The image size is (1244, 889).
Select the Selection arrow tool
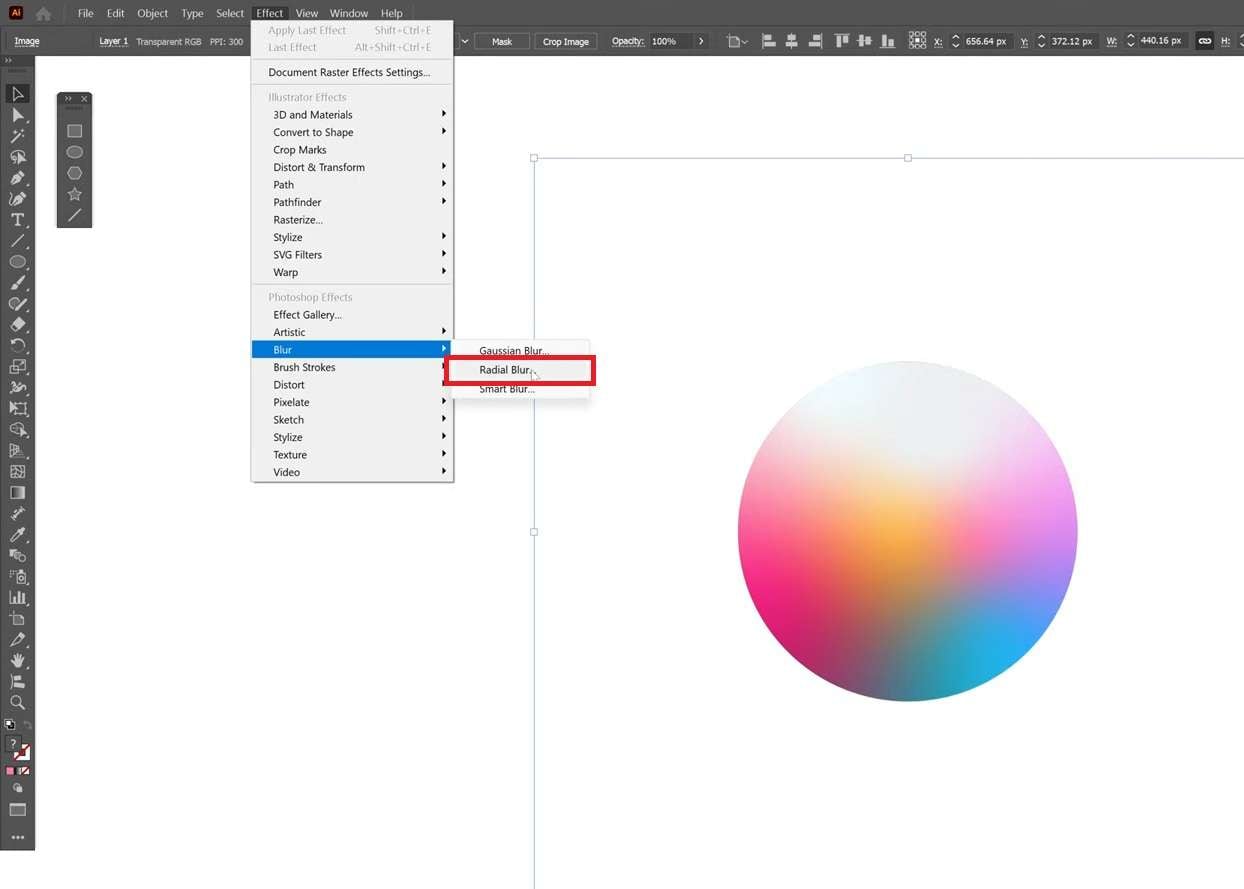17,94
